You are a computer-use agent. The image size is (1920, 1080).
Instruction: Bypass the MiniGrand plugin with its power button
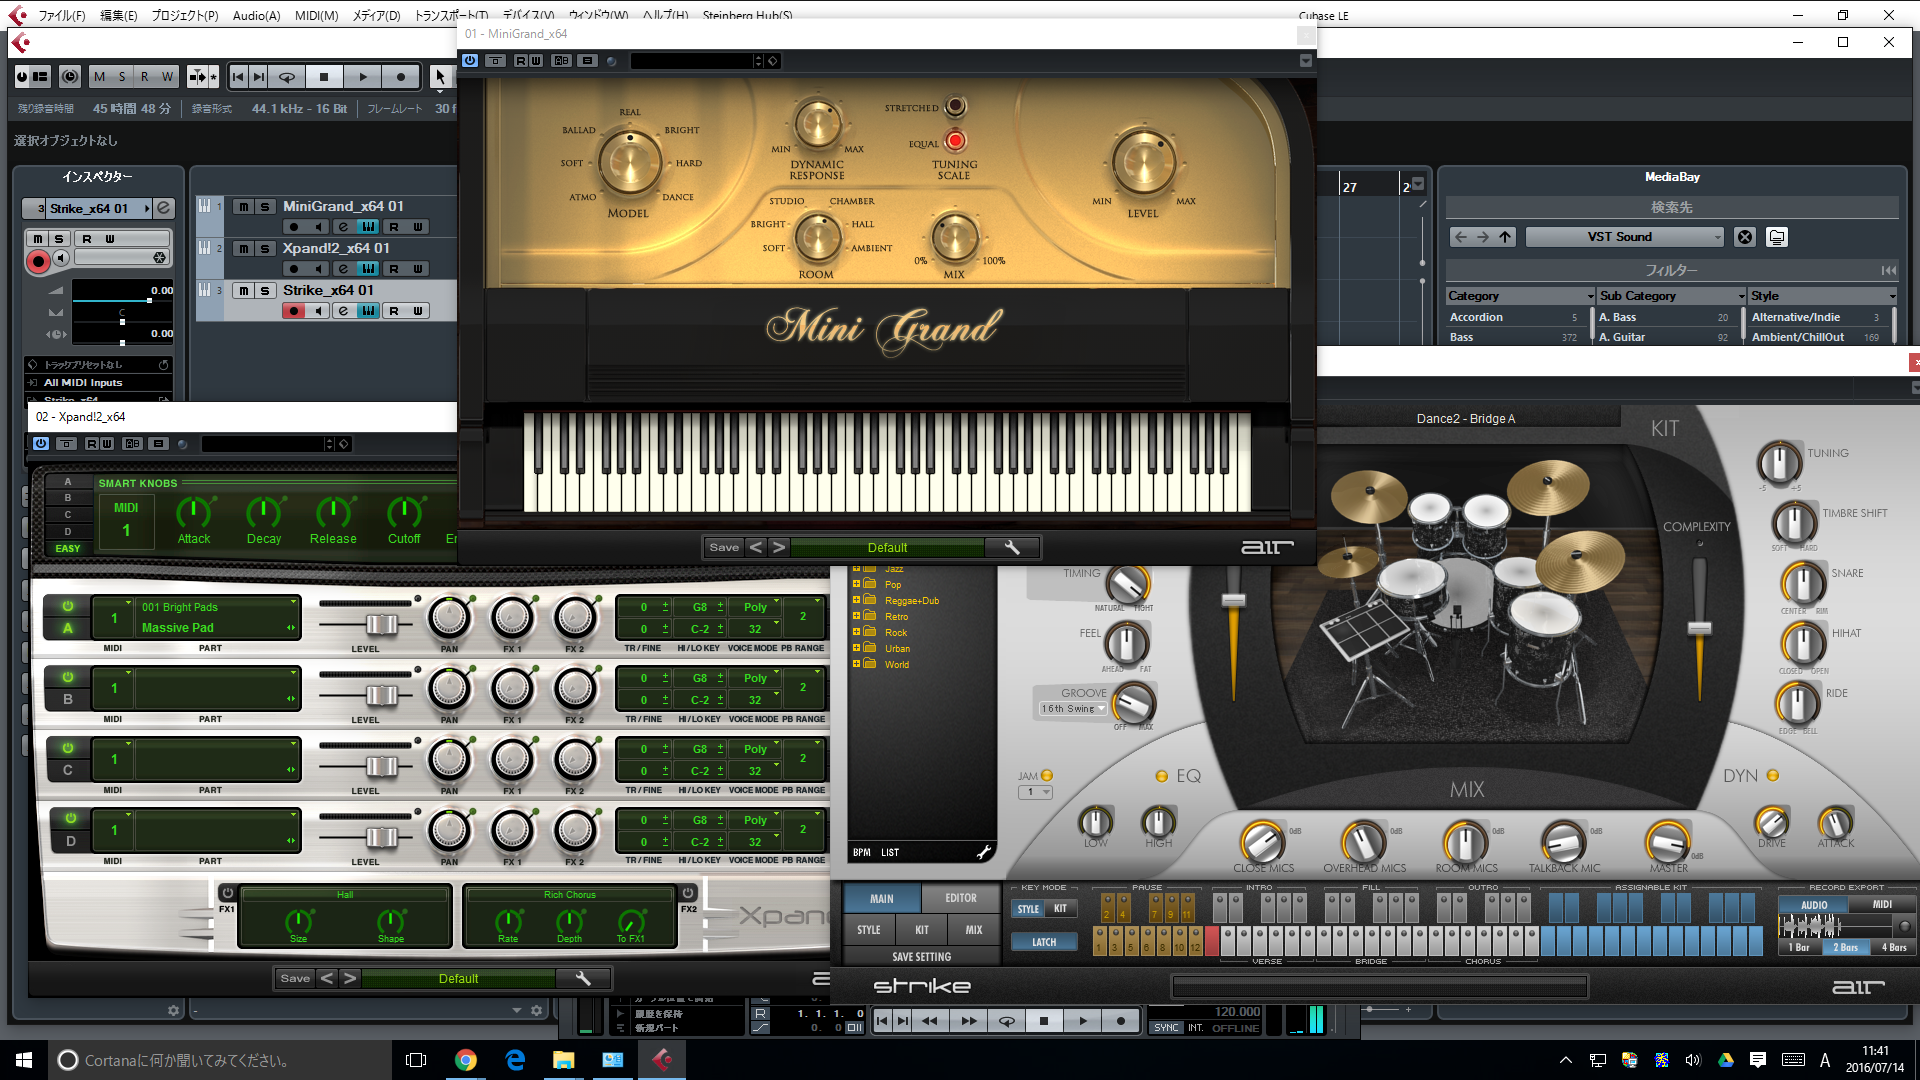[x=469, y=61]
